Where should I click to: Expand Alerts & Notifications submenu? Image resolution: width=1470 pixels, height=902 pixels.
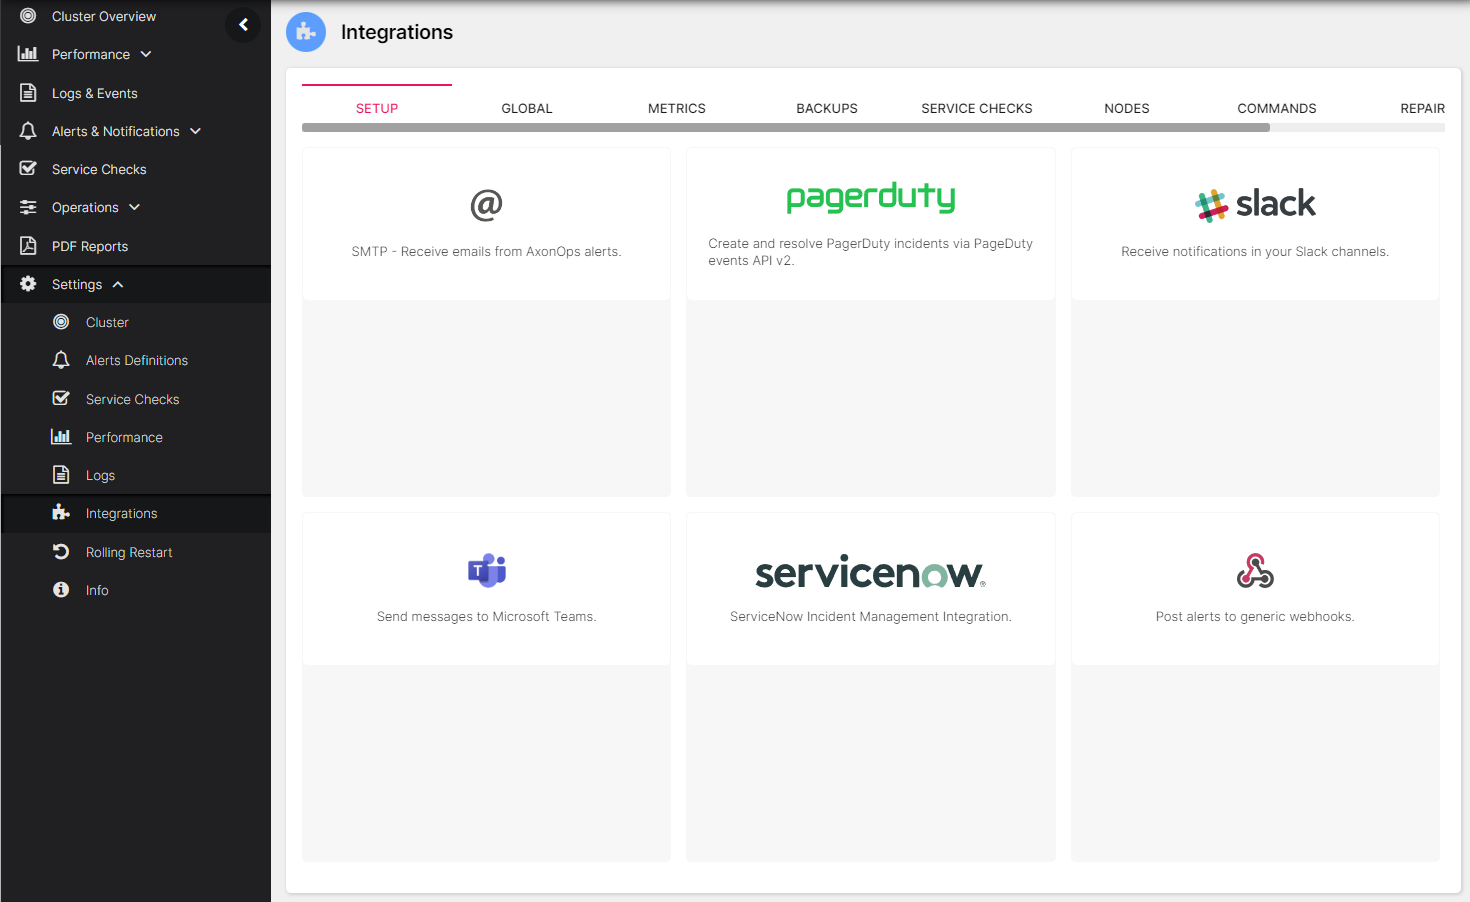tap(196, 131)
